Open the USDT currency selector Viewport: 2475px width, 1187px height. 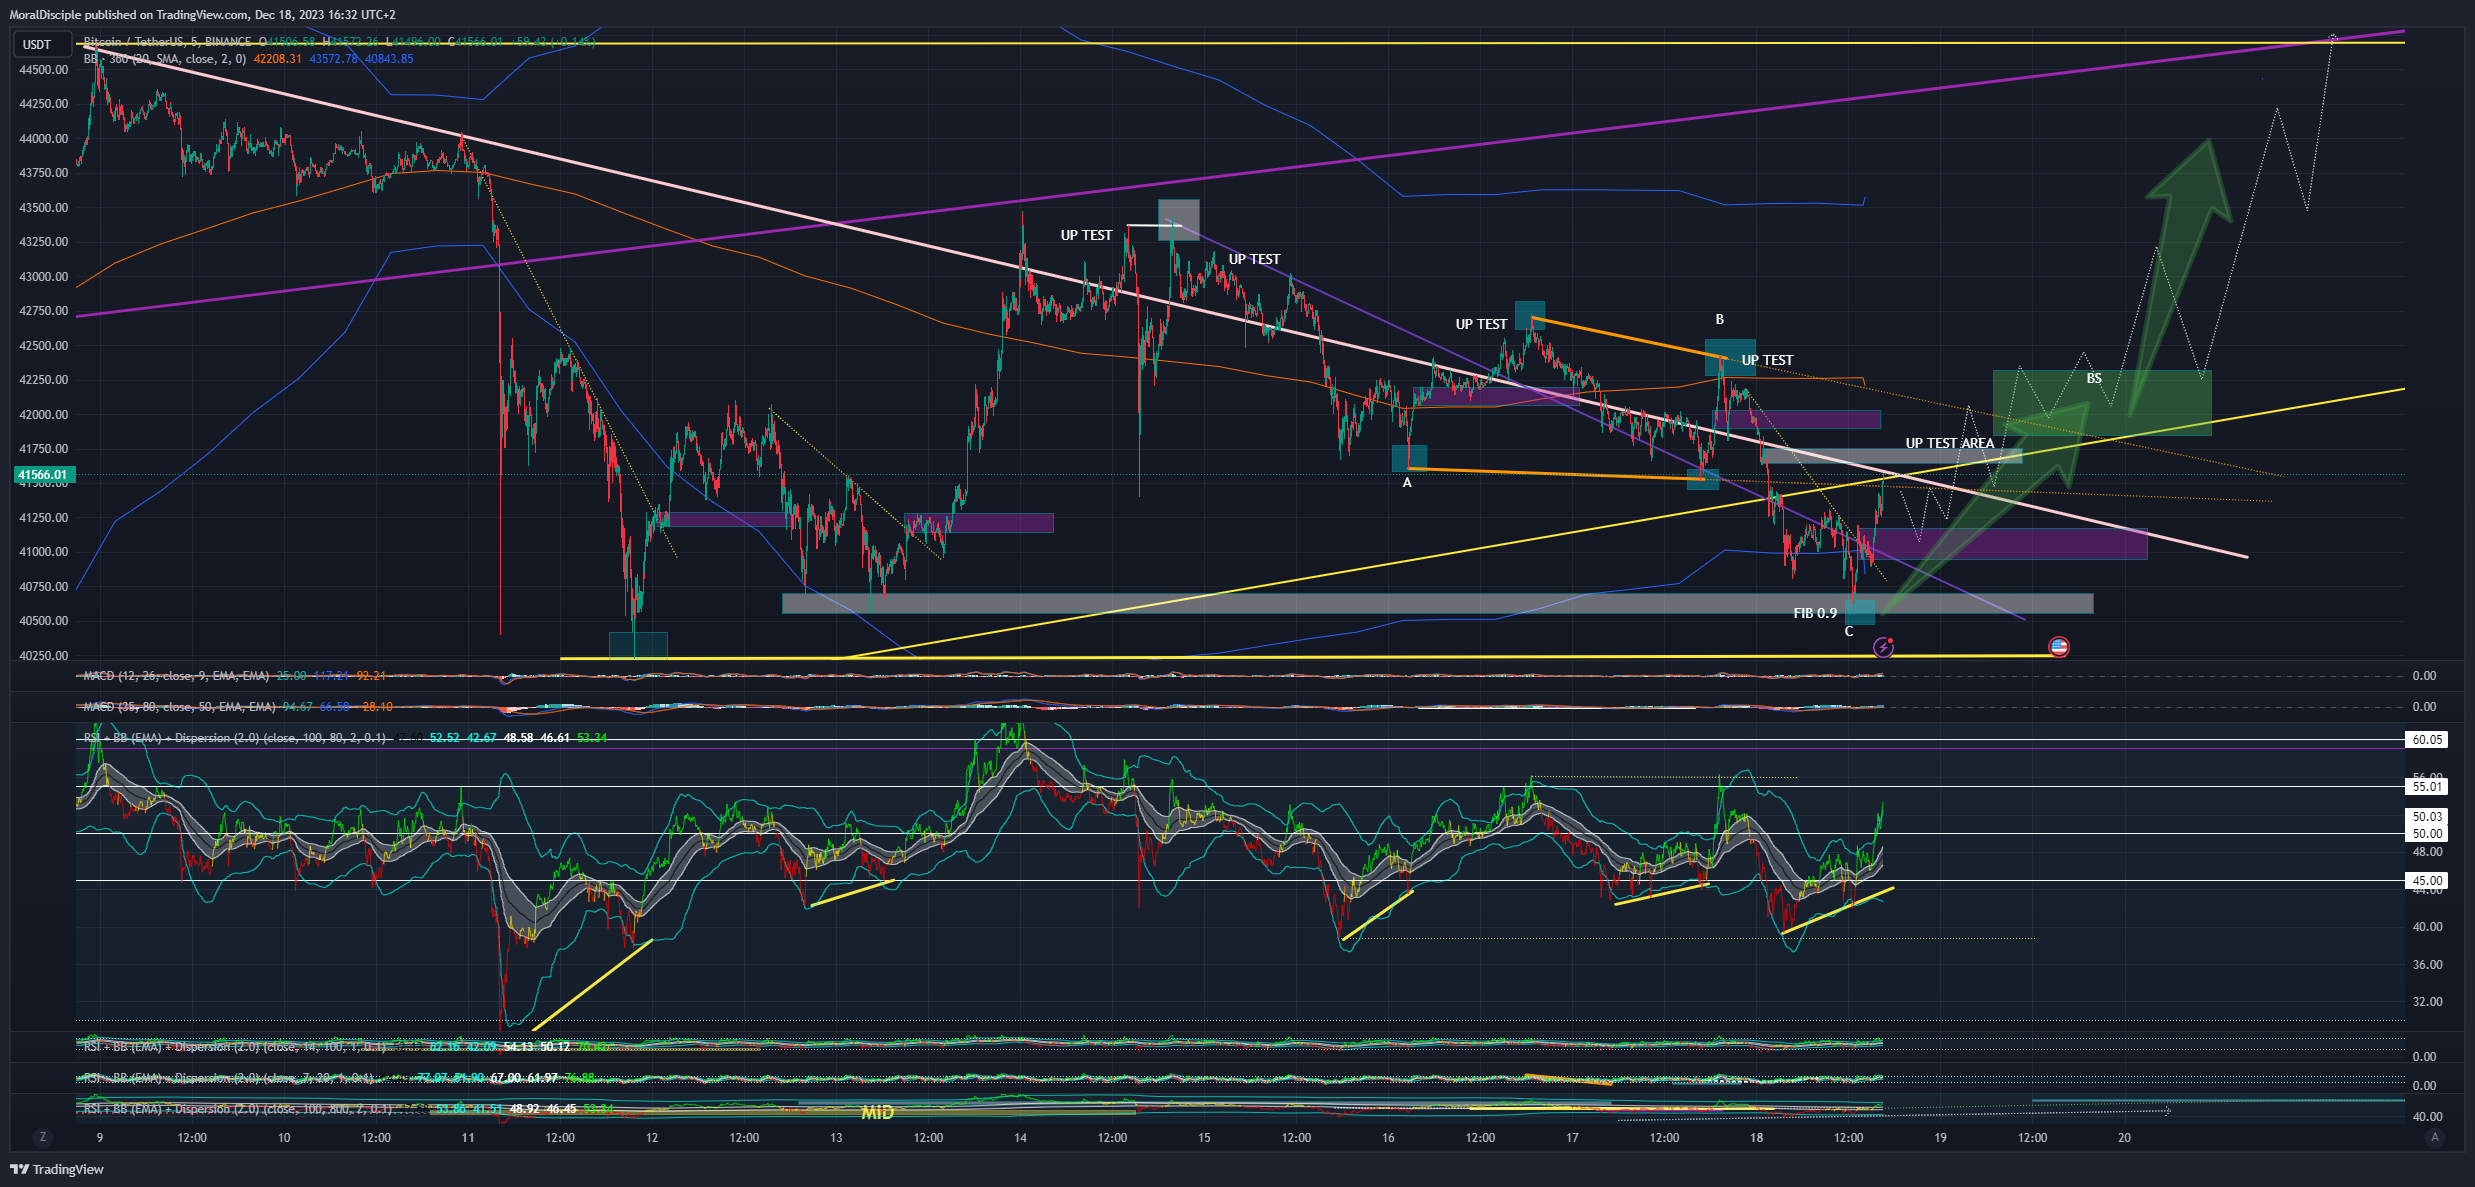[41, 44]
